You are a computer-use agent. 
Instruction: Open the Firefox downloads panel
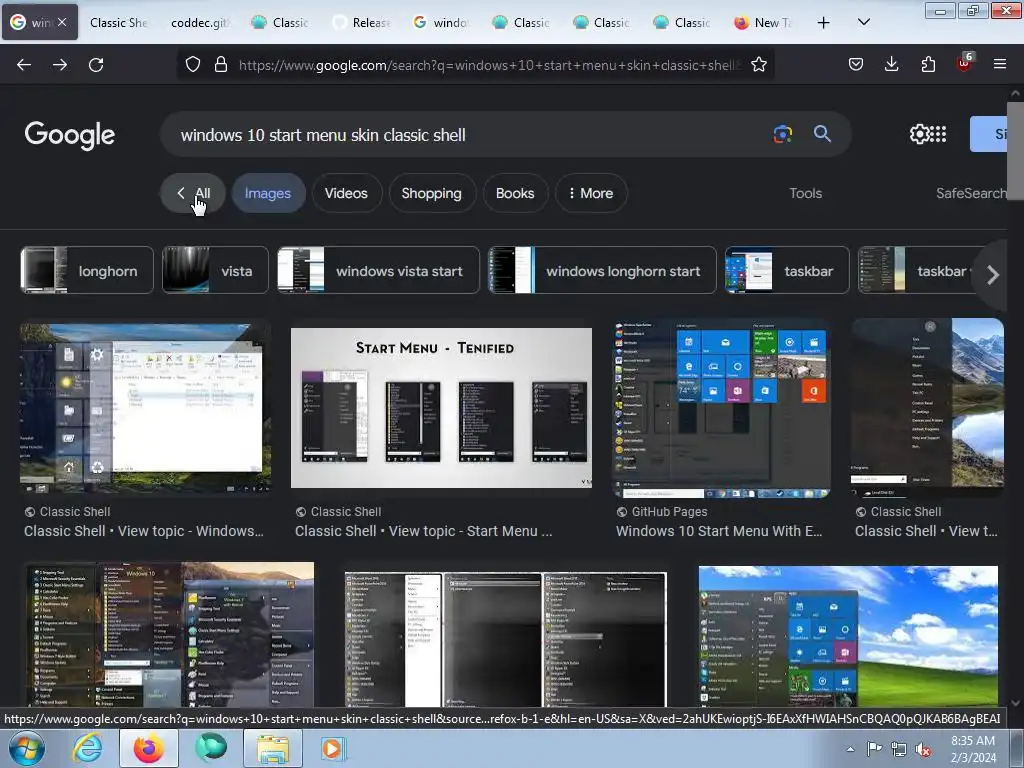[x=891, y=64]
